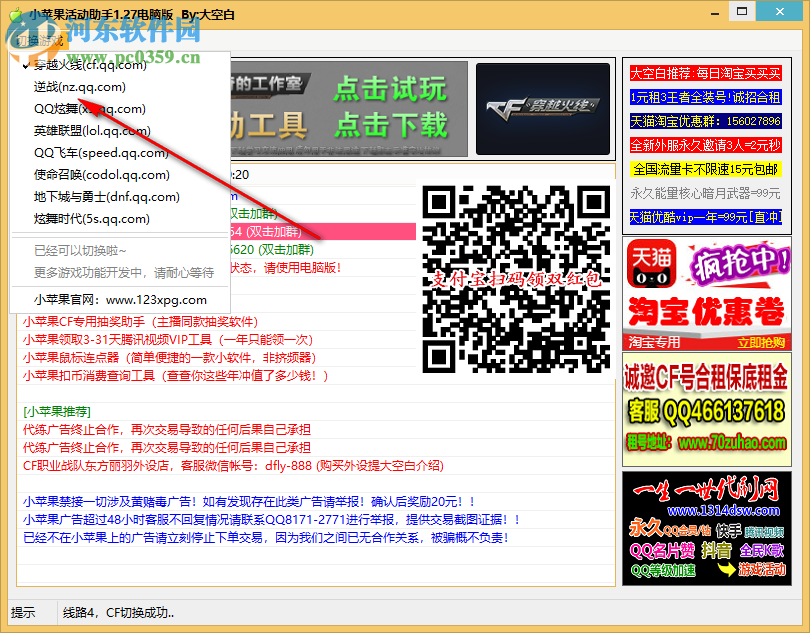Click the 点击试玩 banner text
Viewport: 810px width, 633px height.
pyautogui.click(x=390, y=89)
